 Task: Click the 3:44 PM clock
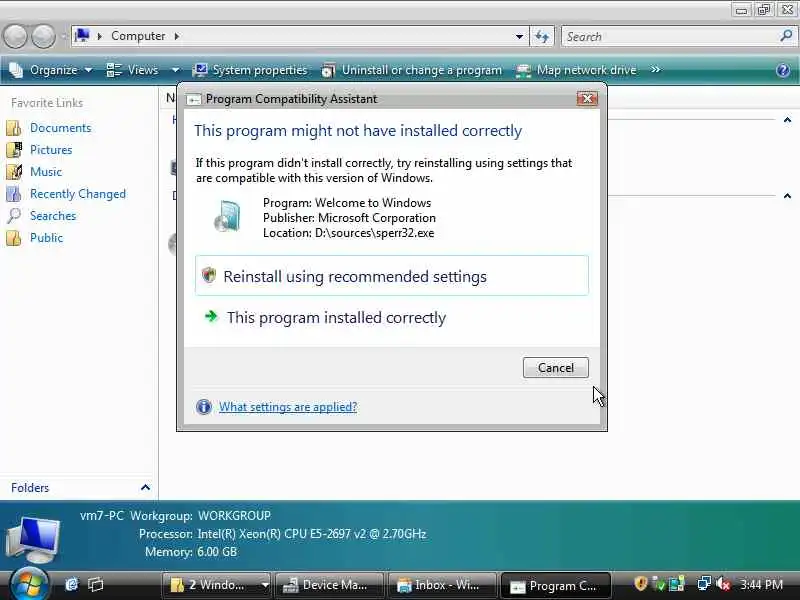pyautogui.click(x=761, y=585)
